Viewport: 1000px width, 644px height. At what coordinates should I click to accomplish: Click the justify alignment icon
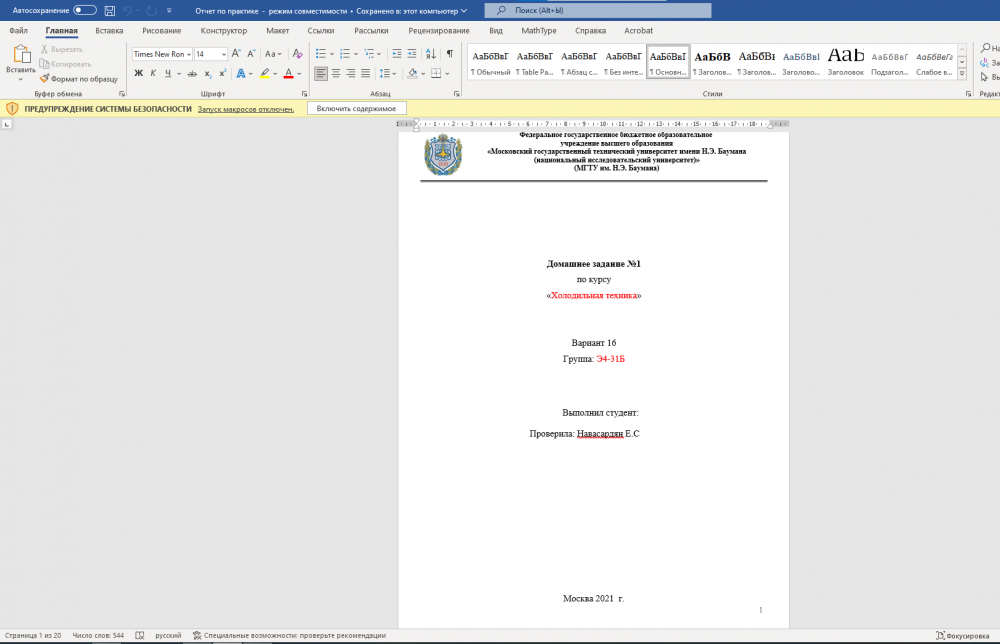tap(365, 73)
